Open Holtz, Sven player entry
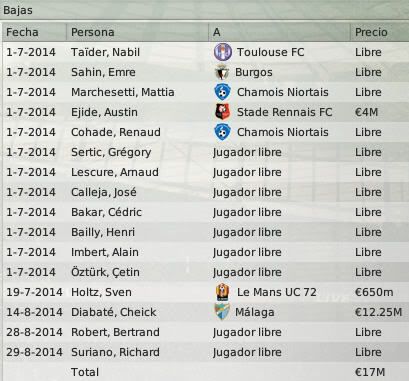Viewport: 409px width, 381px height. (101, 292)
